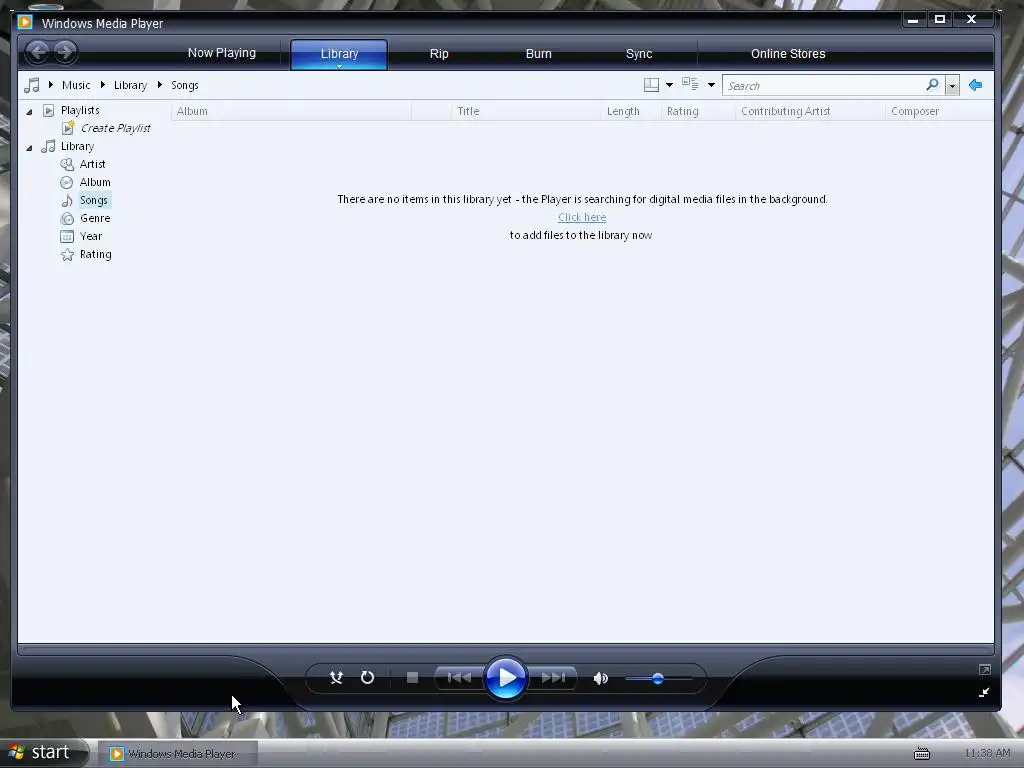Sort by the Composer column header
Image resolution: width=1024 pixels, height=768 pixels.
point(940,111)
